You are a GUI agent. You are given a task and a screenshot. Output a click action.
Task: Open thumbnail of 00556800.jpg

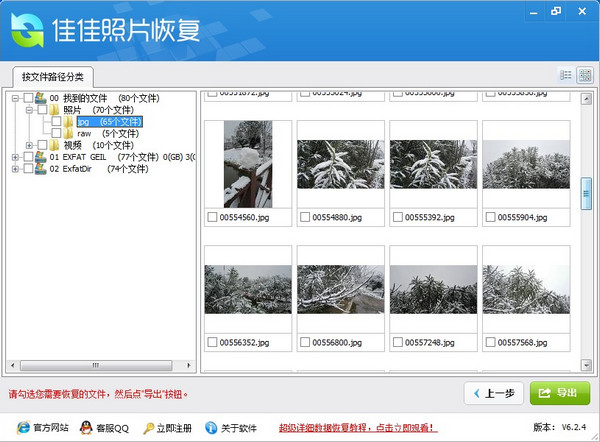[341, 289]
